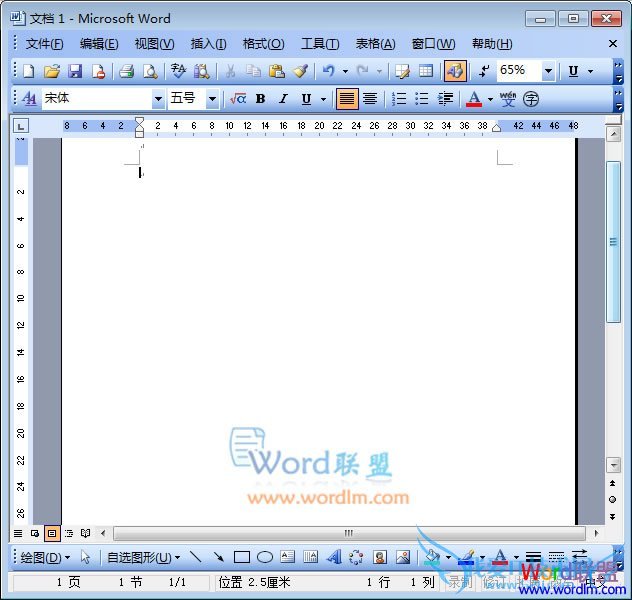Apply numbered list formatting

(x=399, y=98)
